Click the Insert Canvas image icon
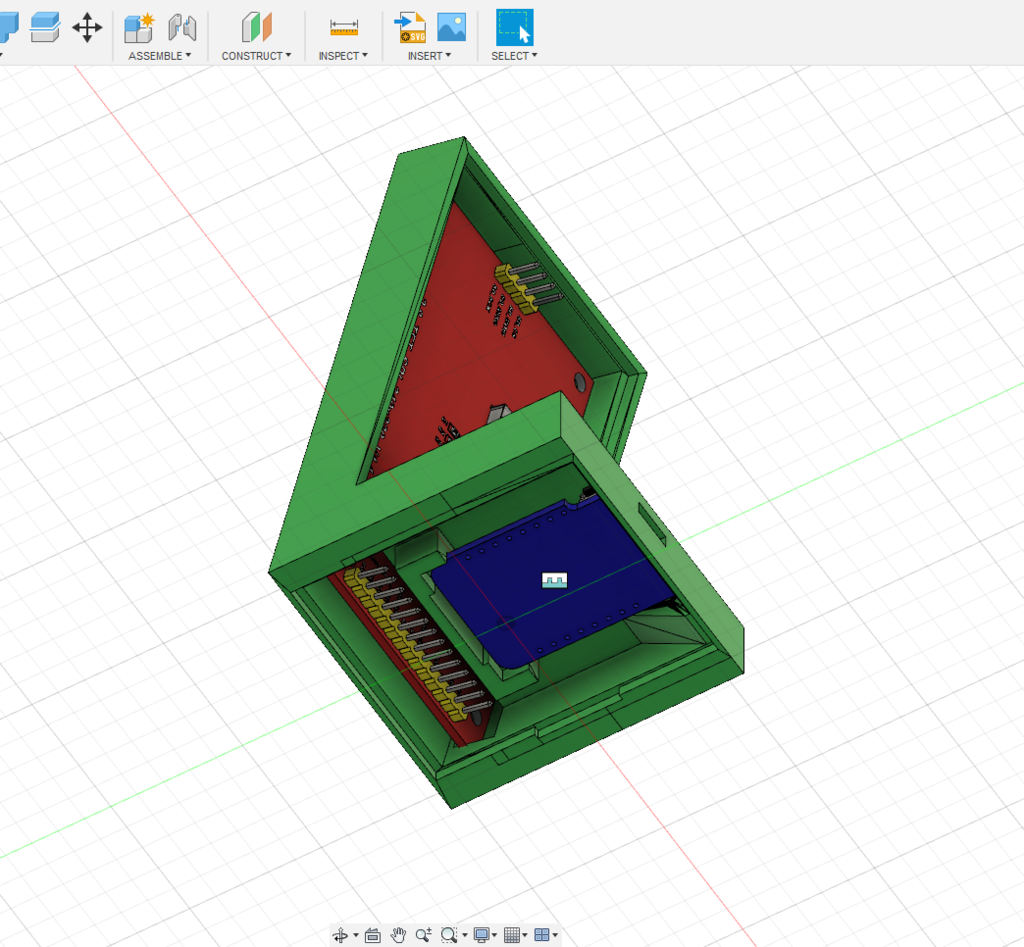This screenshot has width=1024, height=947. (451, 28)
